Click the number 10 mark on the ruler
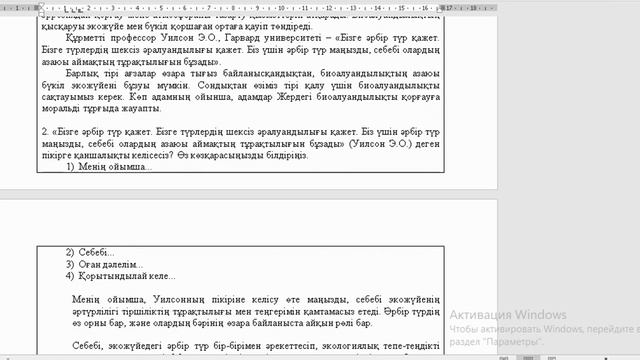 [281, 8]
